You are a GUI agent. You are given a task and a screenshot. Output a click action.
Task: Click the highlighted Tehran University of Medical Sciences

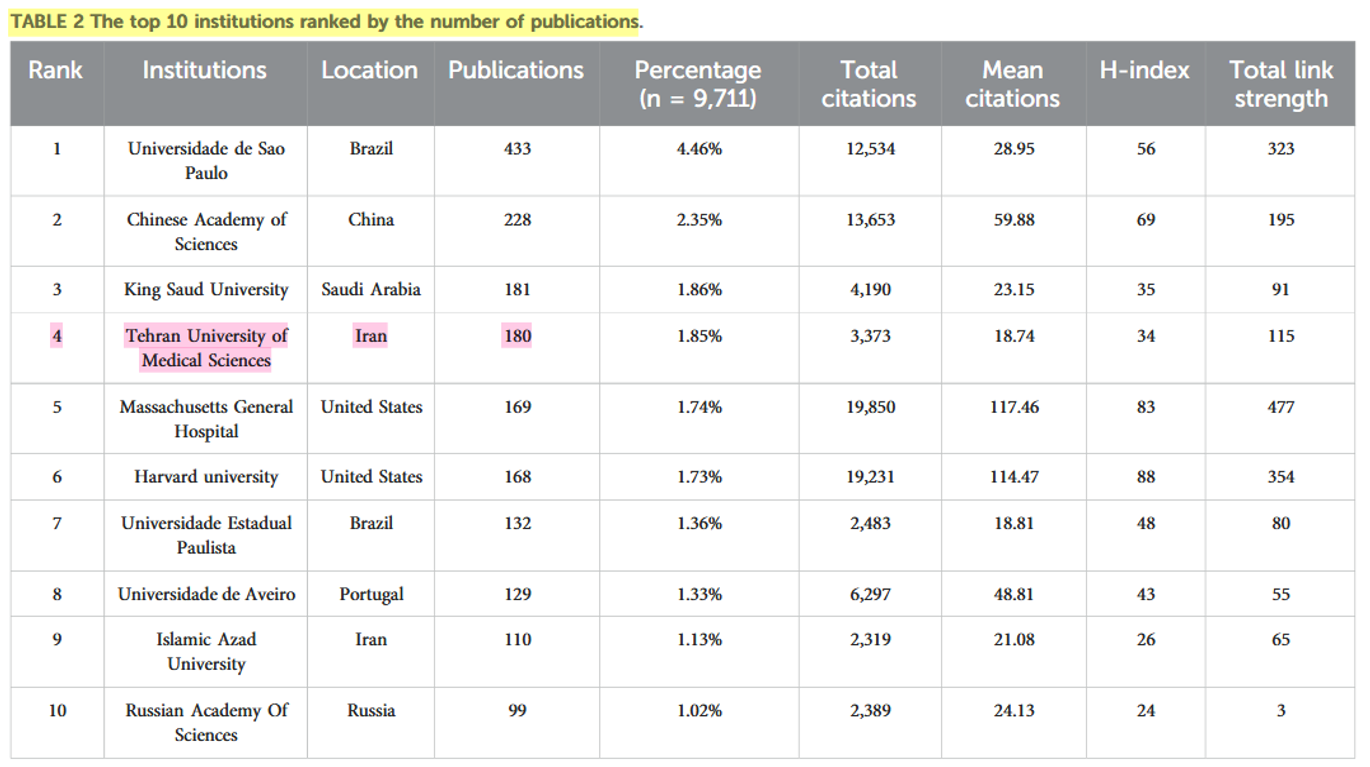[x=206, y=348]
